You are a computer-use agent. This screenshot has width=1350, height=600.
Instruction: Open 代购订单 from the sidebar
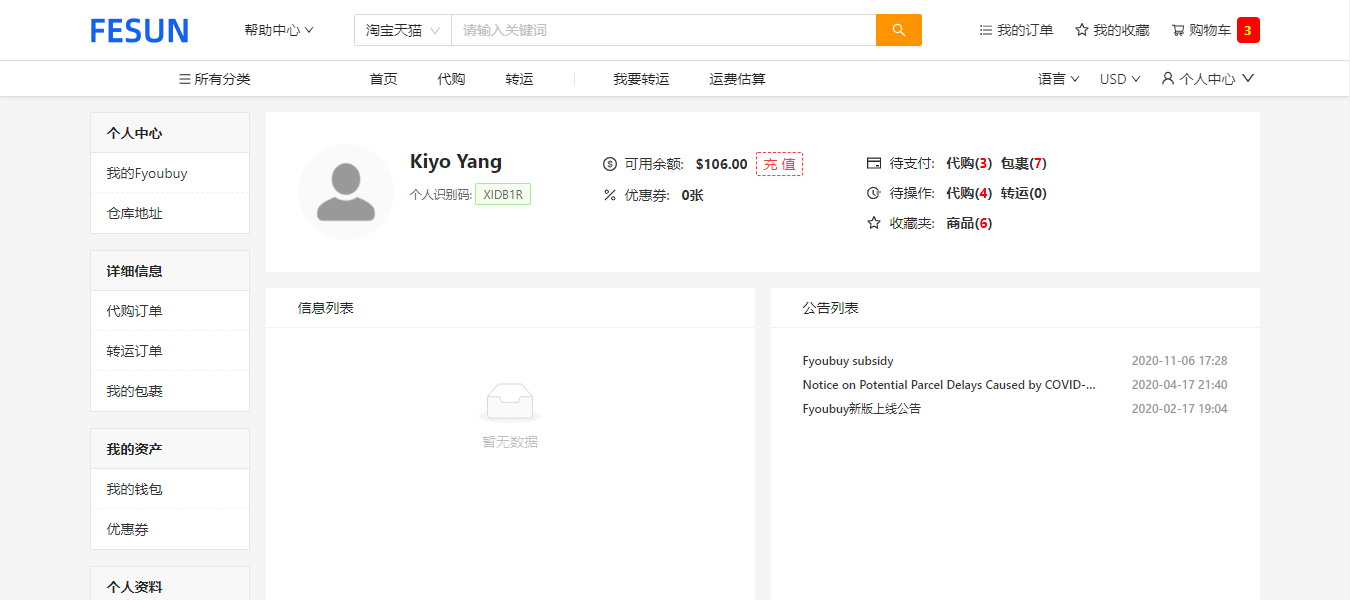(134, 311)
